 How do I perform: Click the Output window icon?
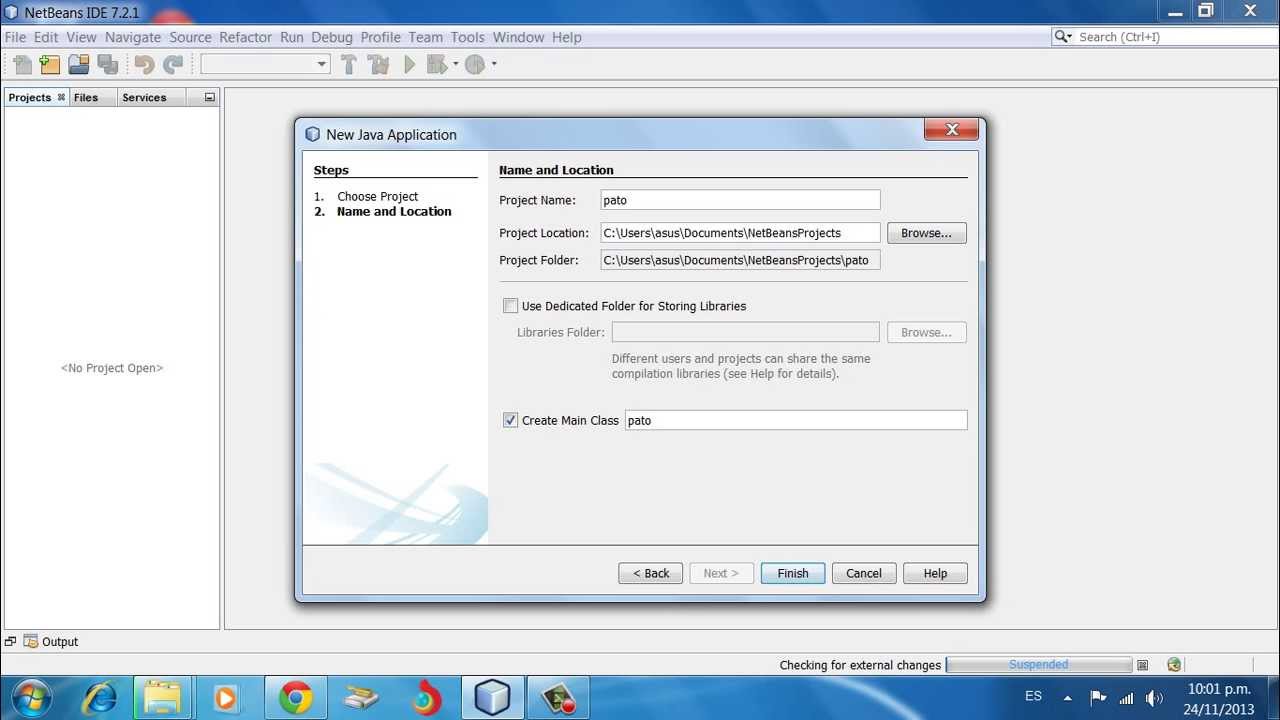31,642
